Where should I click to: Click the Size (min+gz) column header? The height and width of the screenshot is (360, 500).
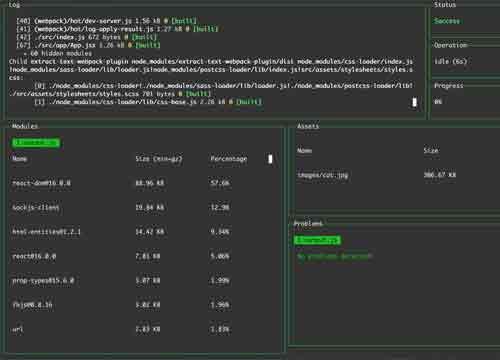click(159, 159)
